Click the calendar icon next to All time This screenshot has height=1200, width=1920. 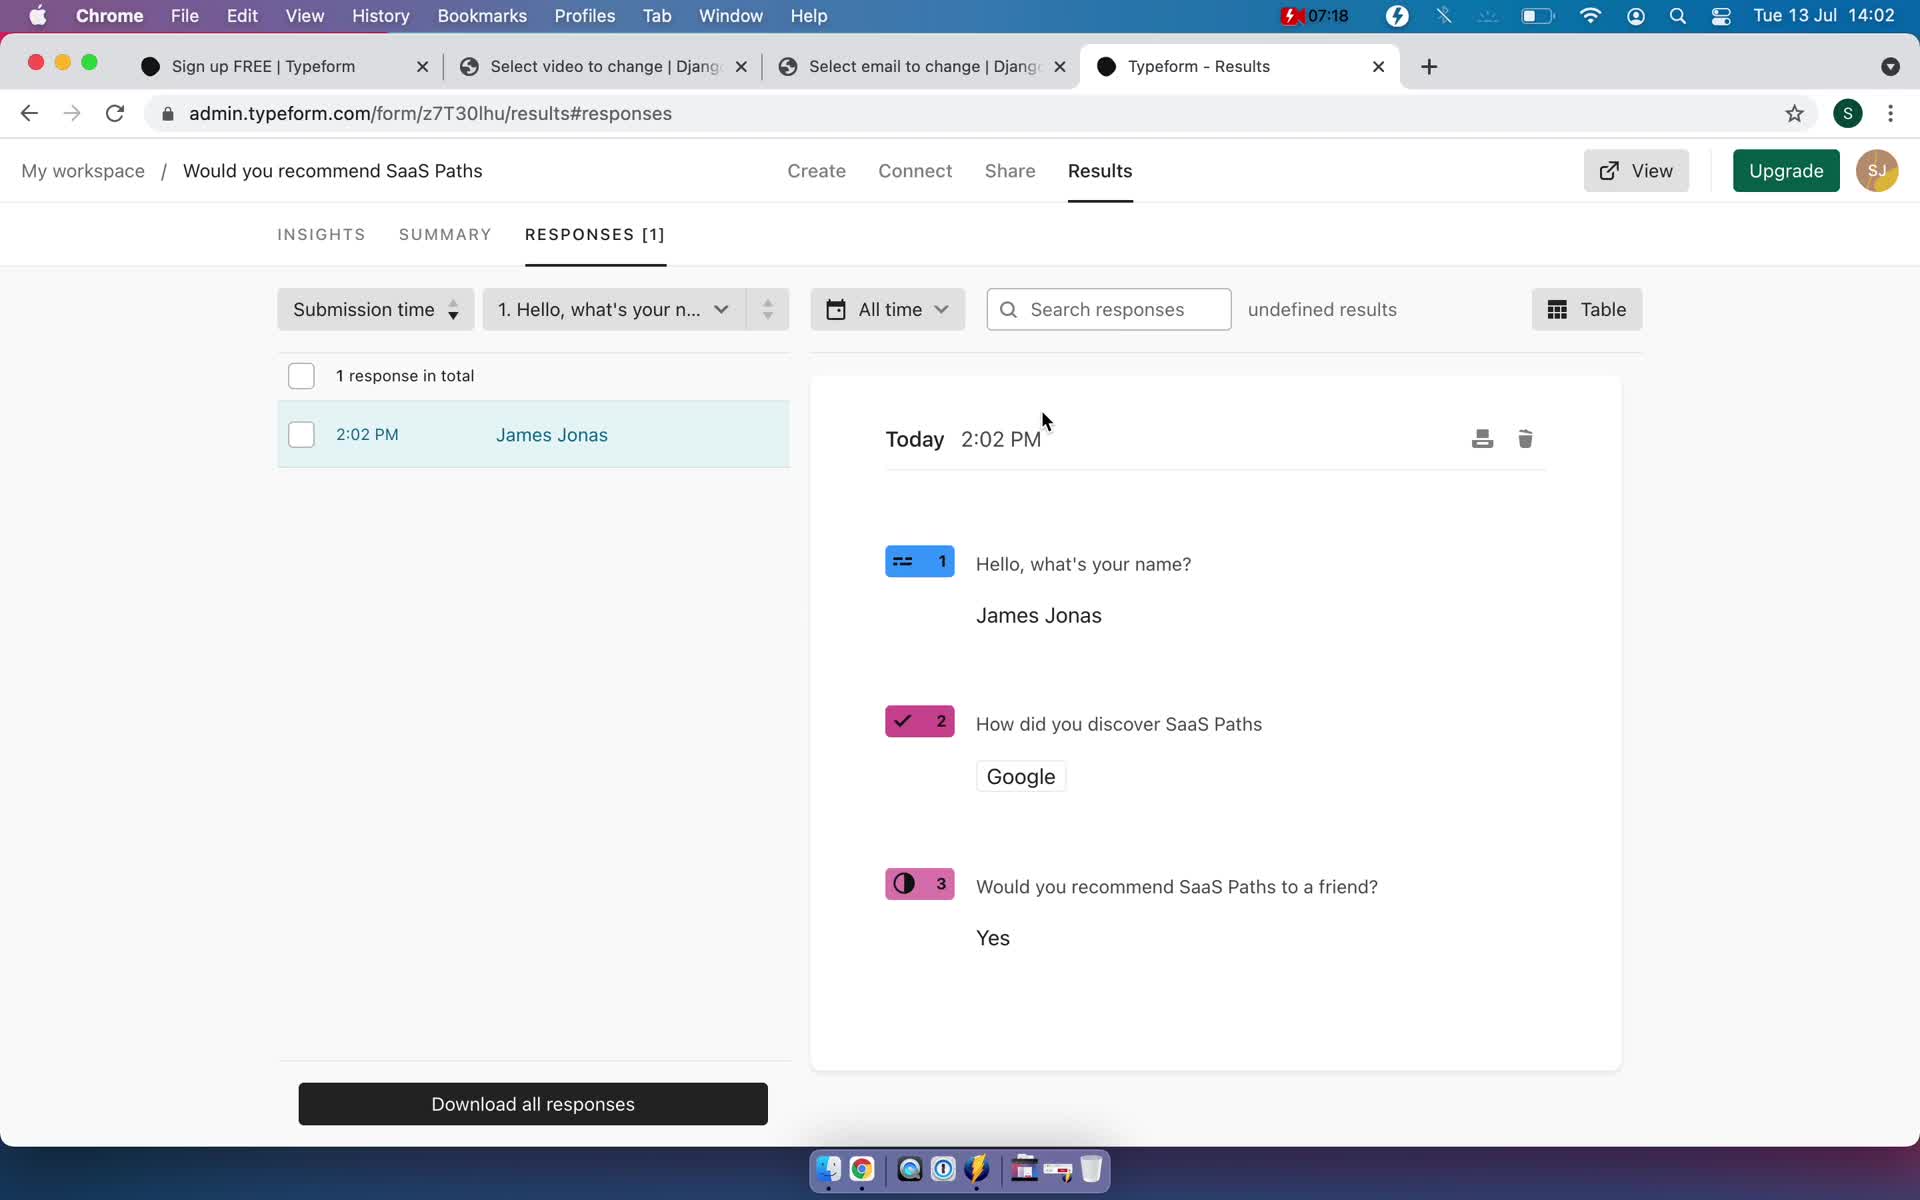click(x=835, y=308)
